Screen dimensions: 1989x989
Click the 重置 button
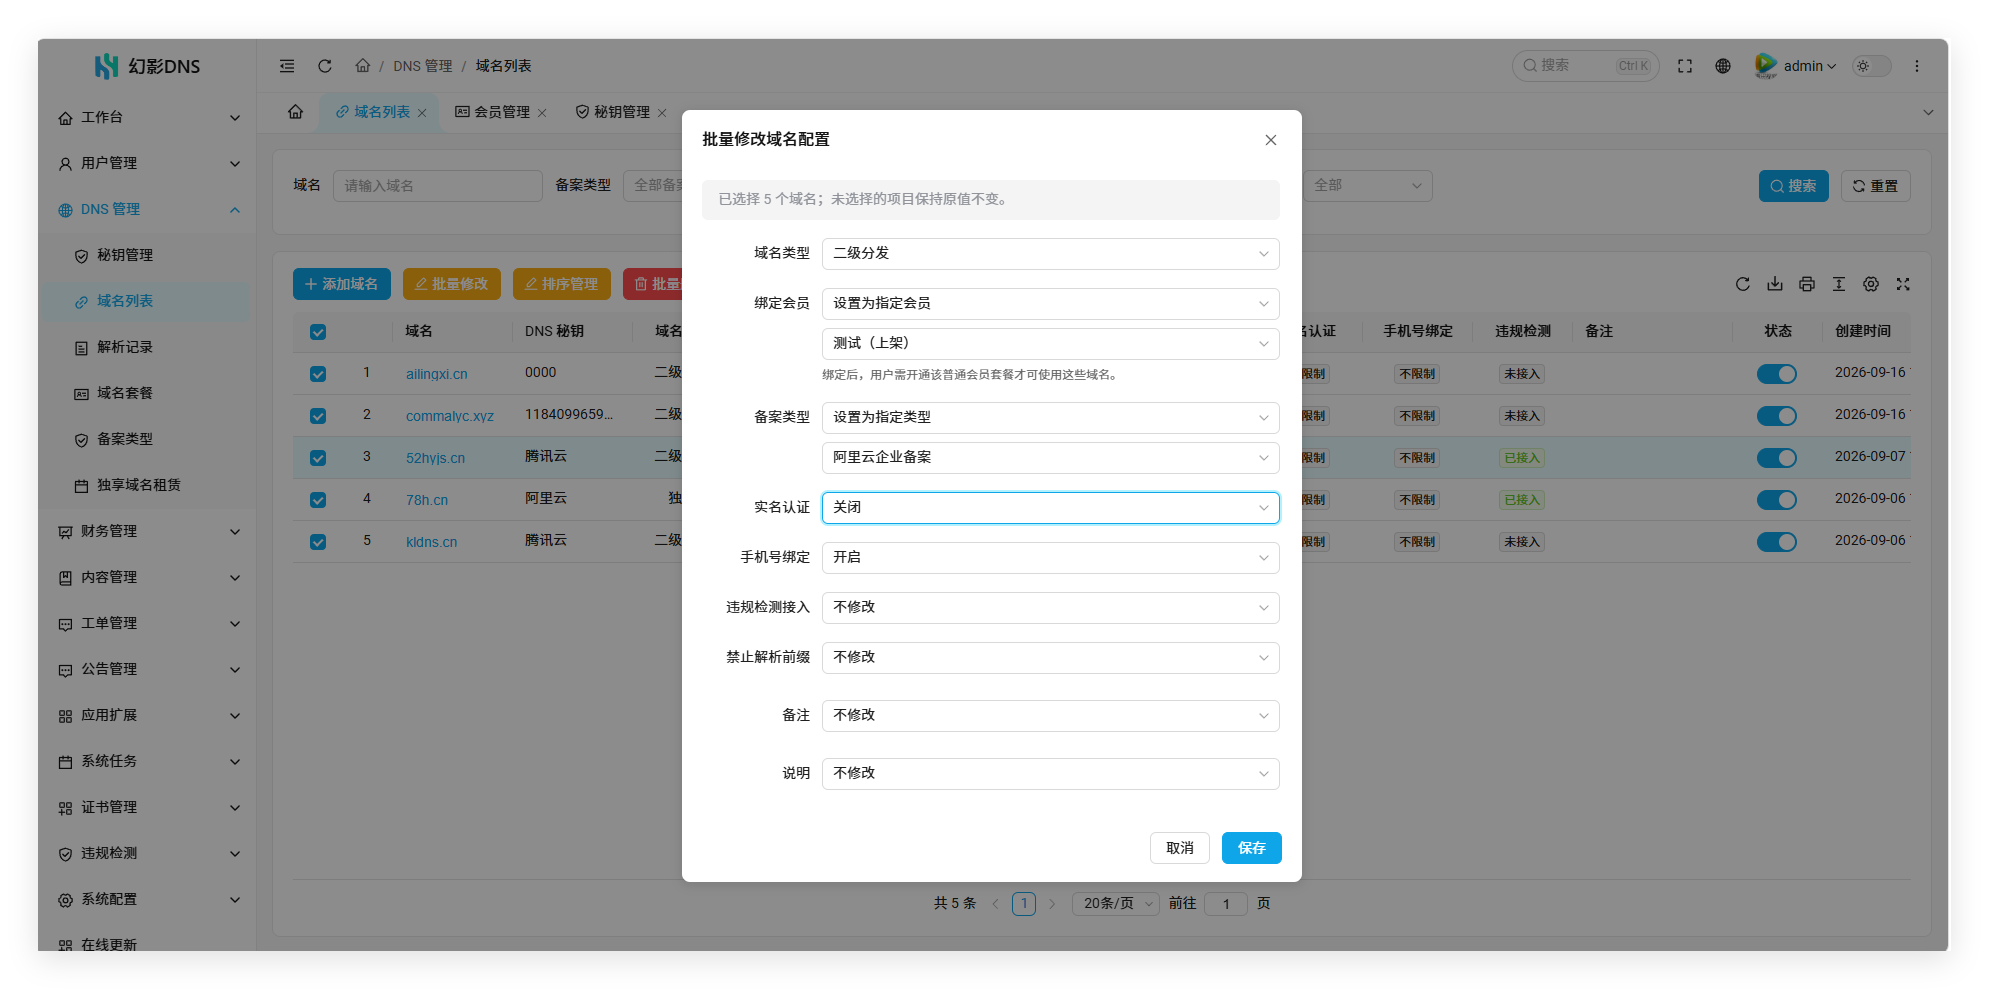(1875, 186)
